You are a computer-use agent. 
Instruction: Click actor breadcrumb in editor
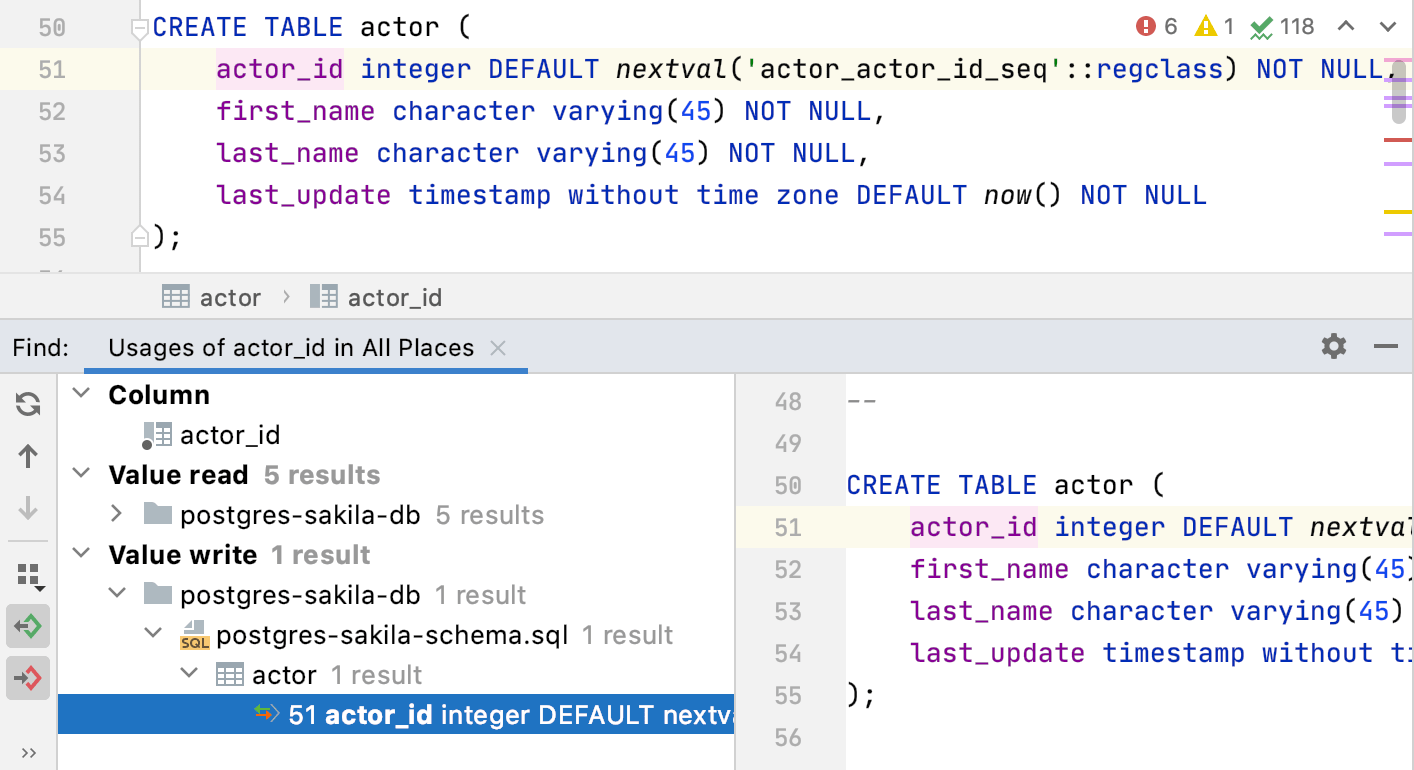[230, 298]
